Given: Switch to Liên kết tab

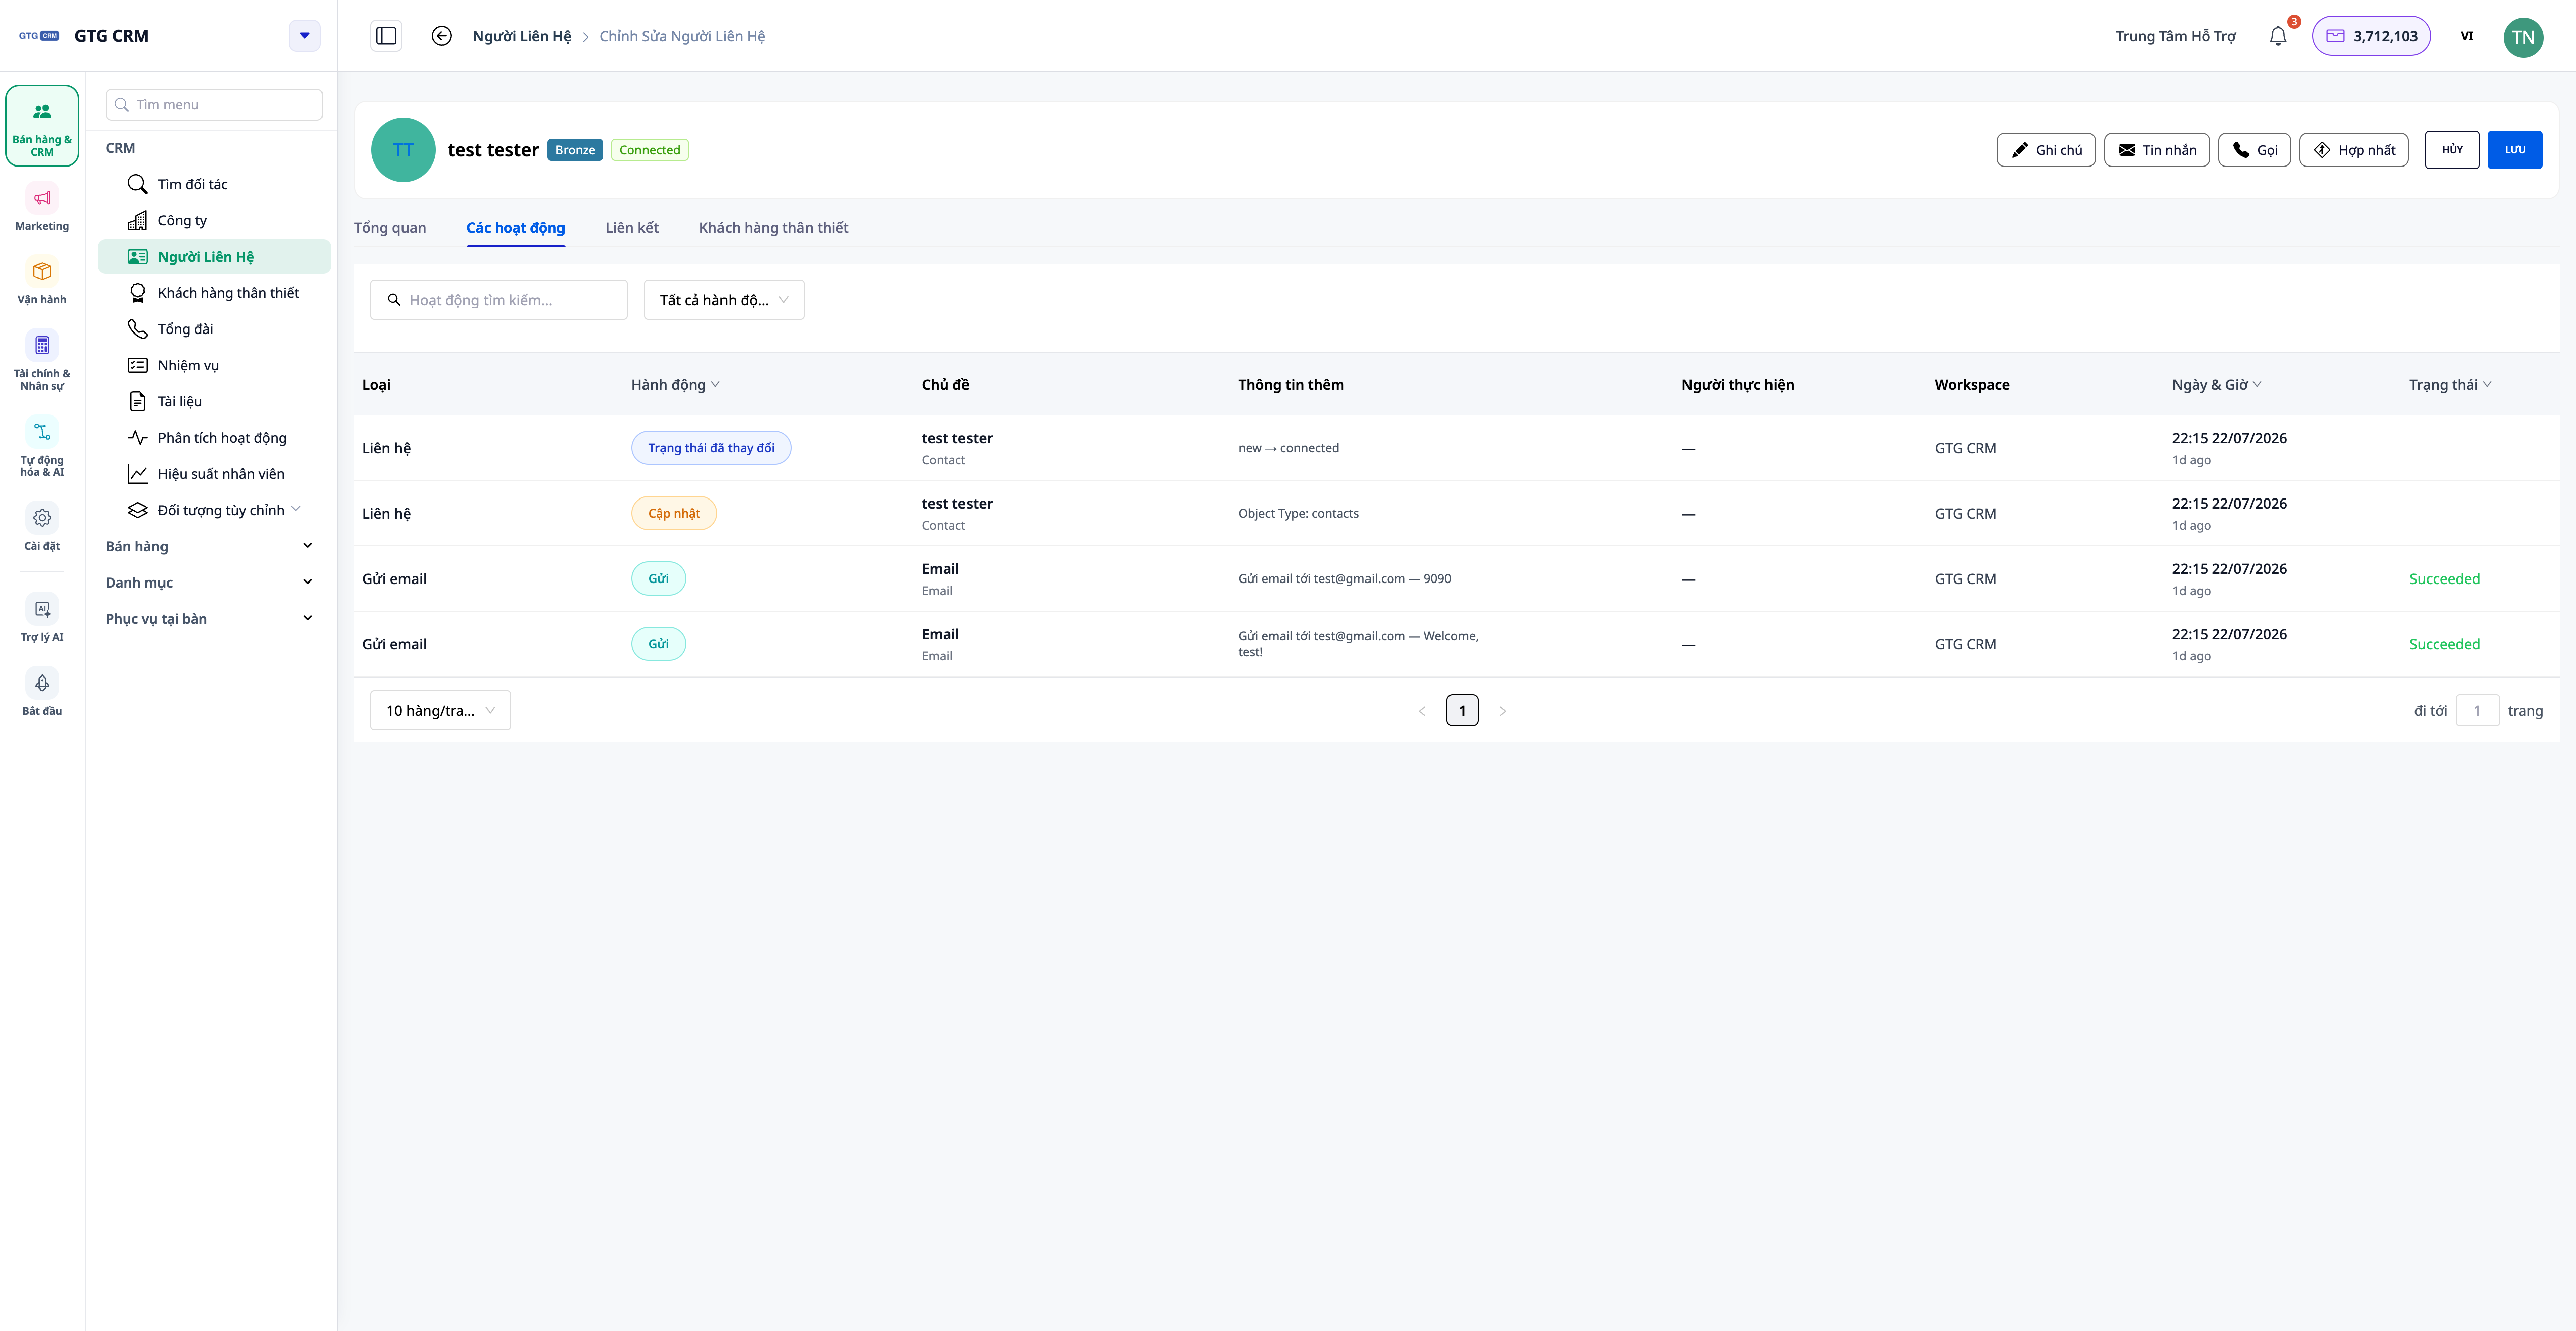Looking at the screenshot, I should [x=632, y=228].
